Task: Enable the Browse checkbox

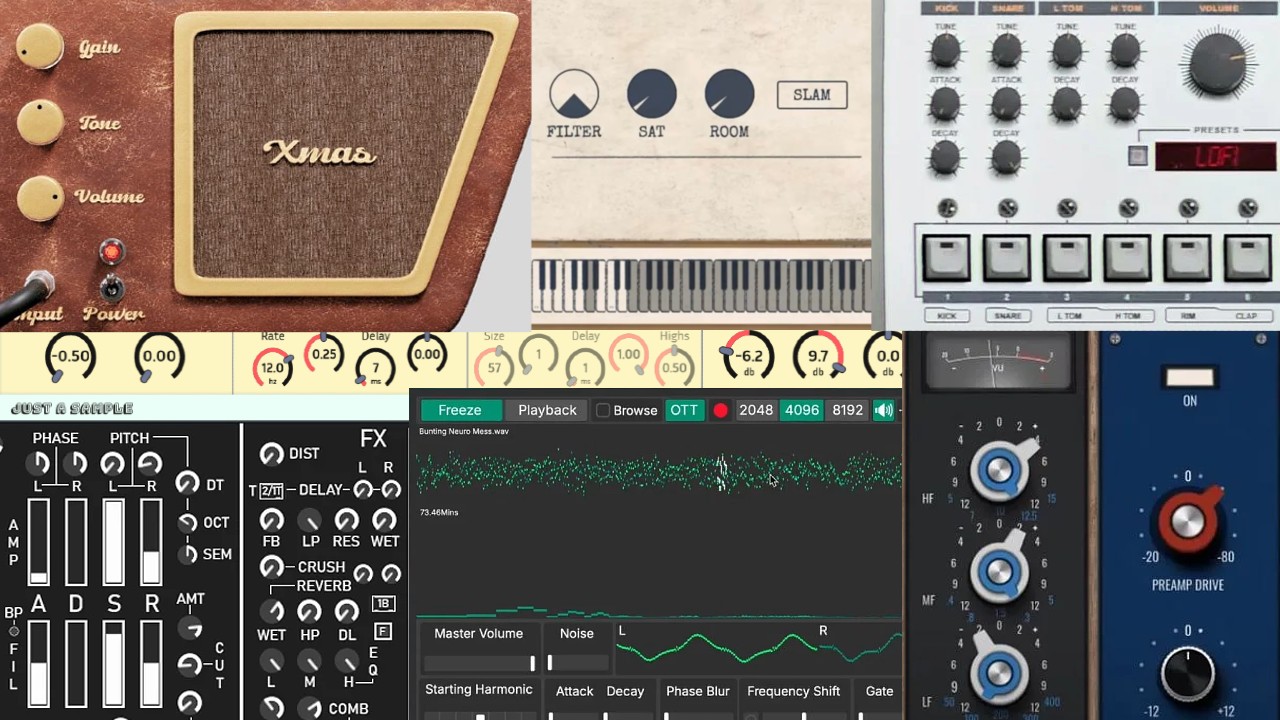Action: [603, 410]
